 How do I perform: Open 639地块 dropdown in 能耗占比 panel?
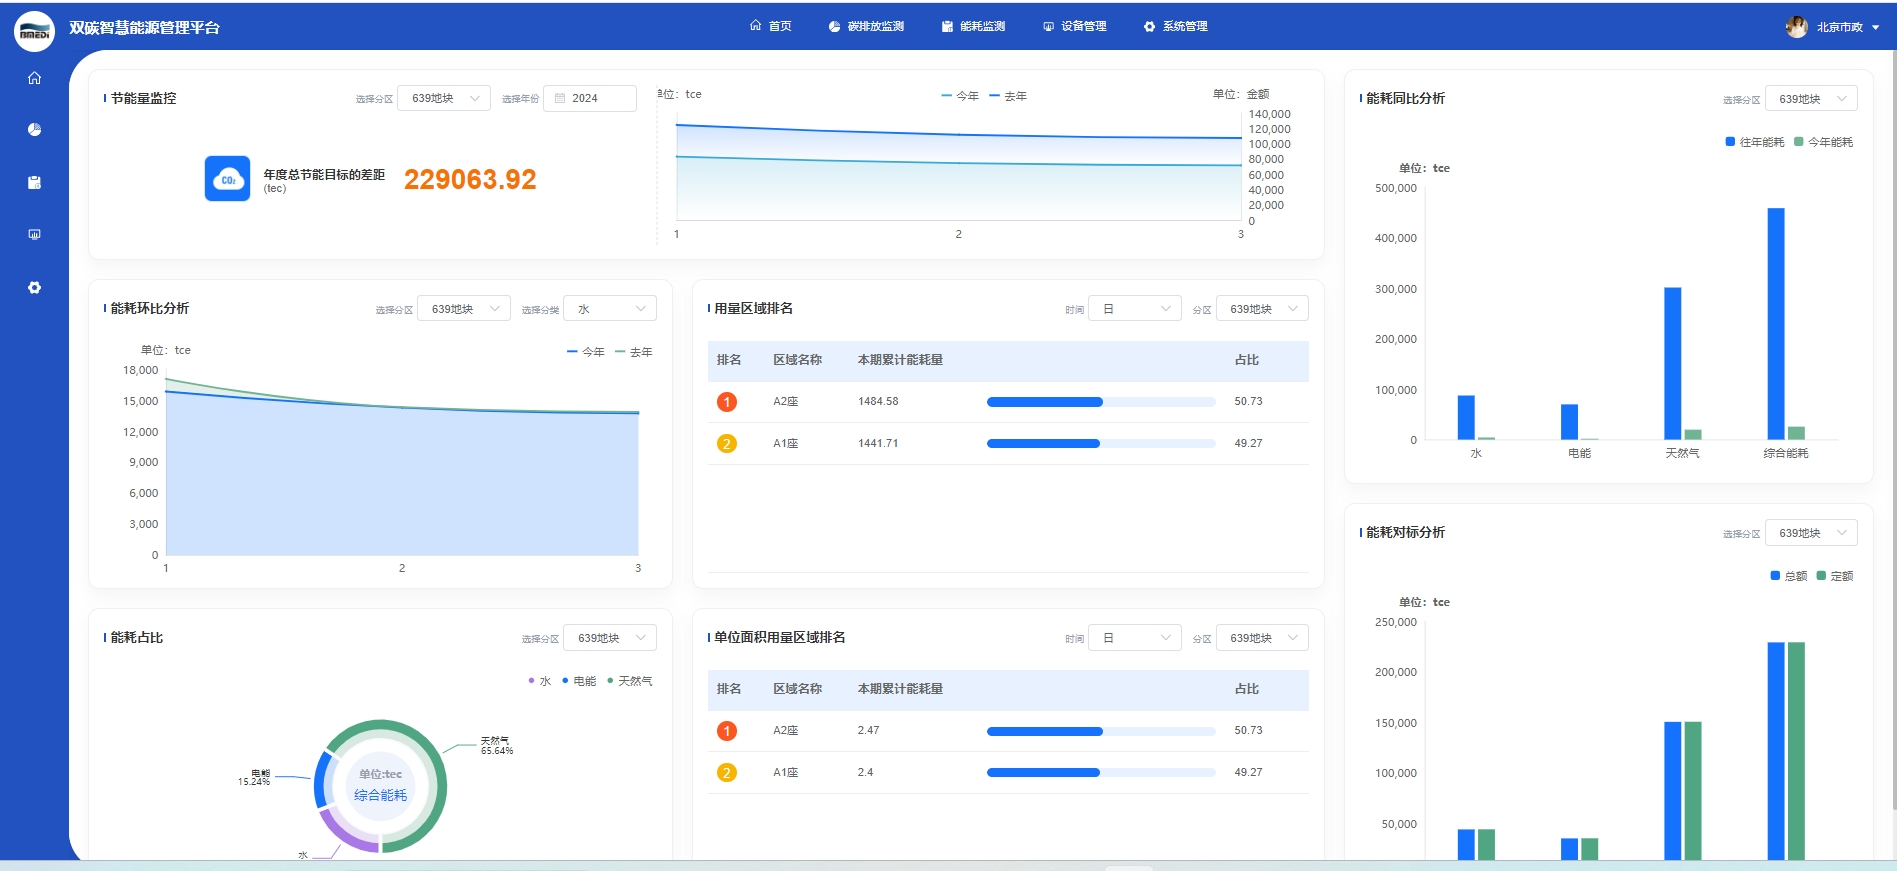tap(610, 638)
